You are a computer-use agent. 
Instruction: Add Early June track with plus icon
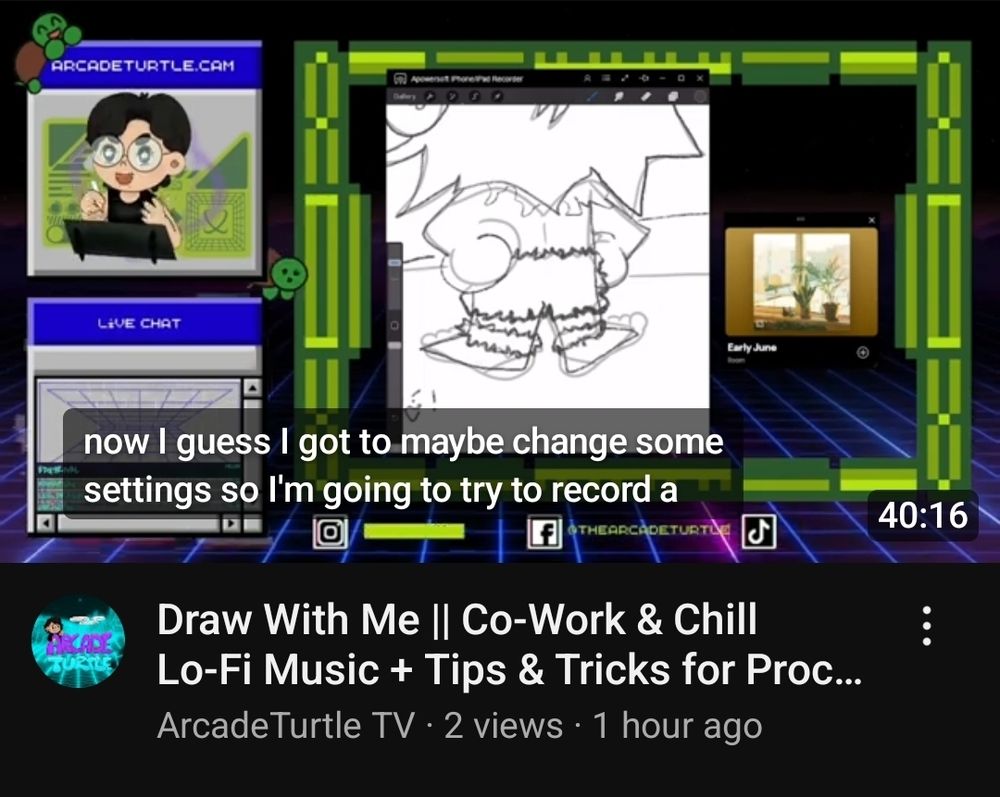click(x=863, y=353)
